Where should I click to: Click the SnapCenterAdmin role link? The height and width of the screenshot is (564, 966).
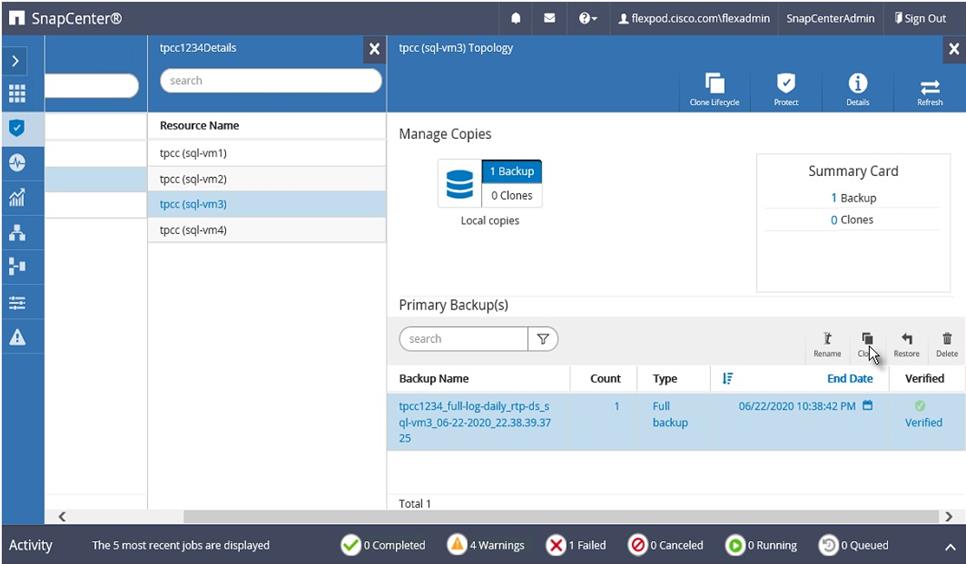(830, 18)
